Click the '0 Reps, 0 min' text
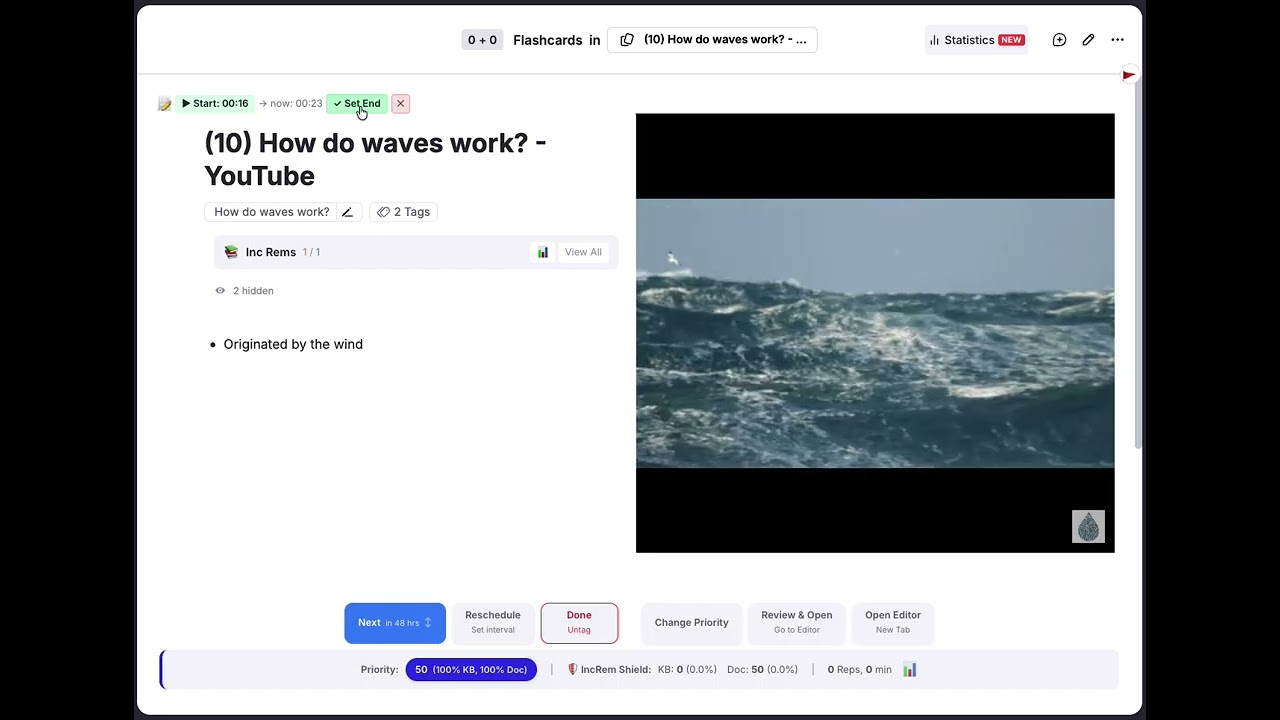Image resolution: width=1280 pixels, height=720 pixels. tap(859, 670)
